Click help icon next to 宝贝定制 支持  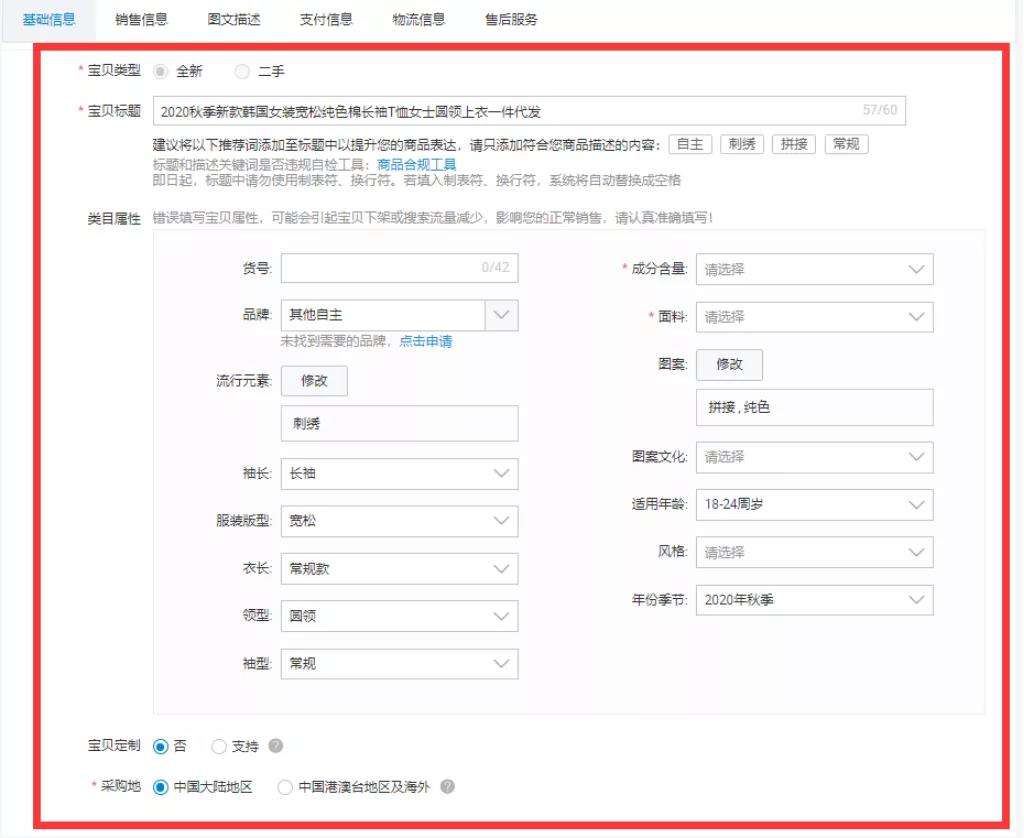[277, 746]
